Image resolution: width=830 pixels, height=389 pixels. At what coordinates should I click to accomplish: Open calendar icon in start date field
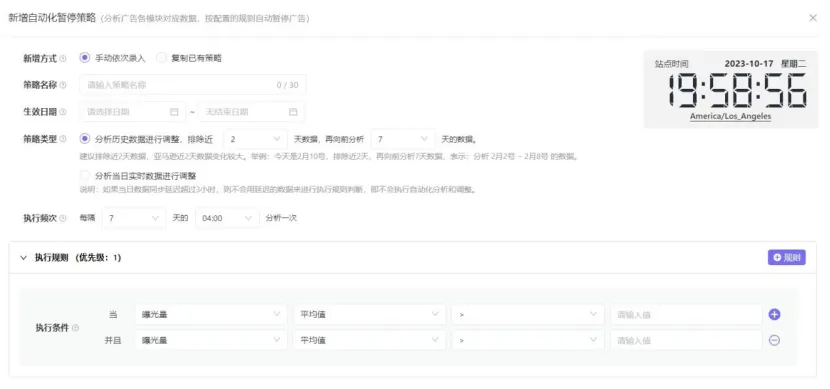174,112
